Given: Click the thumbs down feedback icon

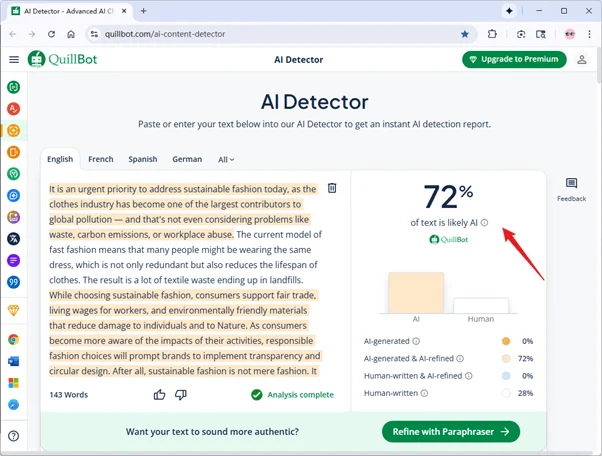Looking at the screenshot, I should tap(181, 395).
